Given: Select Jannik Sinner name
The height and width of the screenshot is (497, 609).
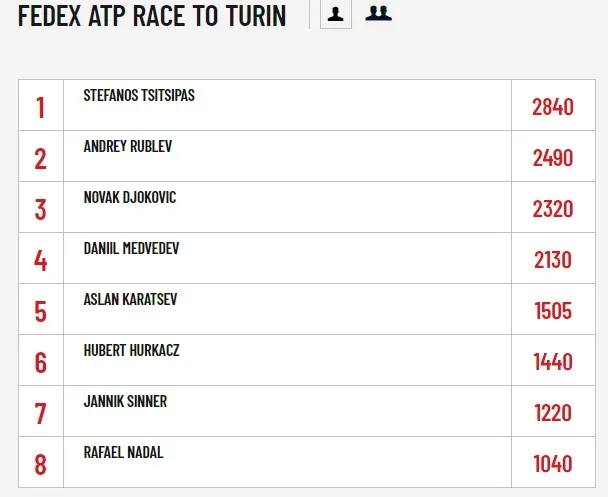Looking at the screenshot, I should click(x=125, y=401).
